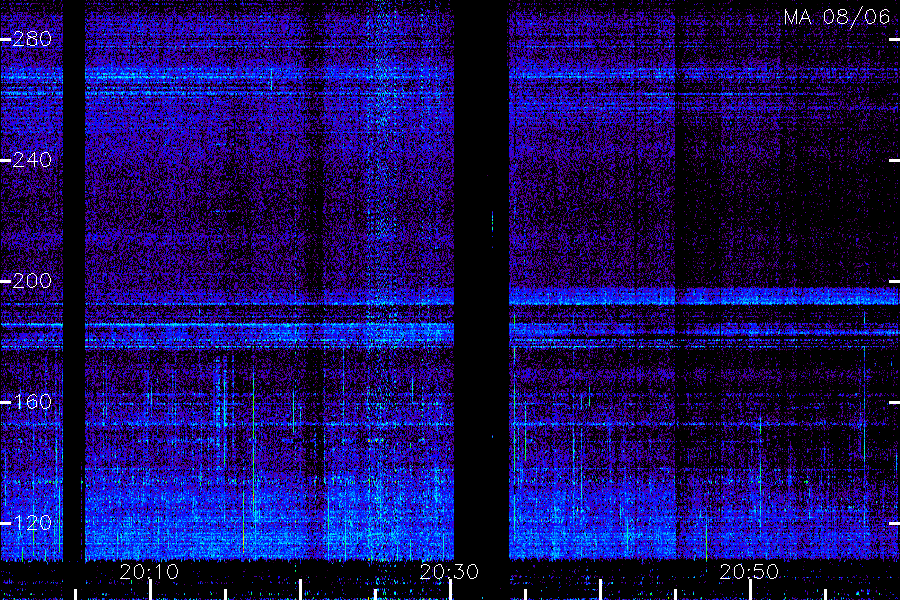
Task: Click the 160 frequency axis label
Action: [x=32, y=401]
